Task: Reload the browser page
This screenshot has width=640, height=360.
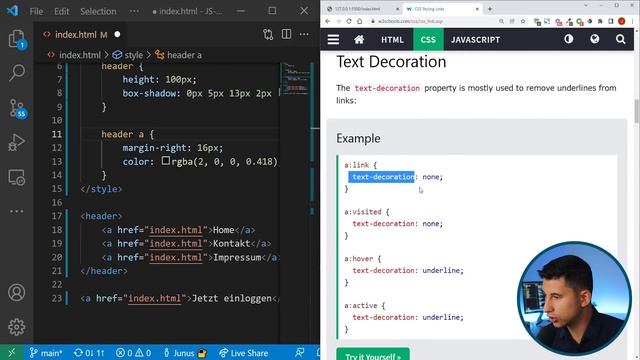Action: (x=349, y=21)
